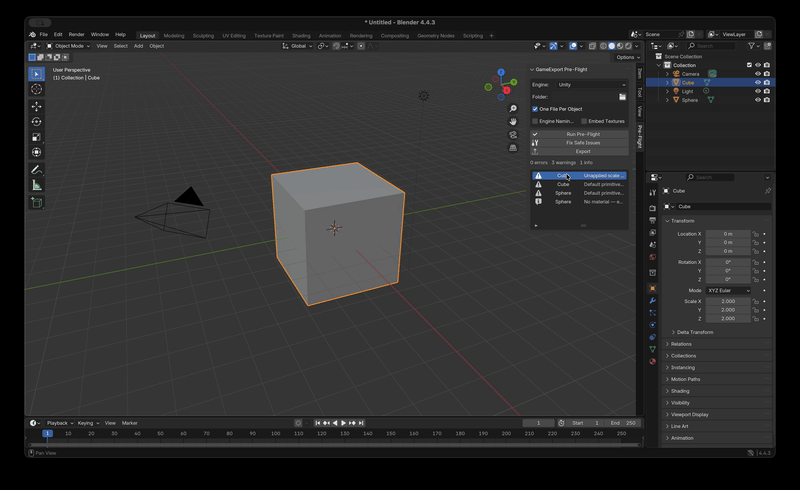The width and height of the screenshot is (800, 490).
Task: Select the Cursor tool in the viewport toolbar
Action: 36,89
